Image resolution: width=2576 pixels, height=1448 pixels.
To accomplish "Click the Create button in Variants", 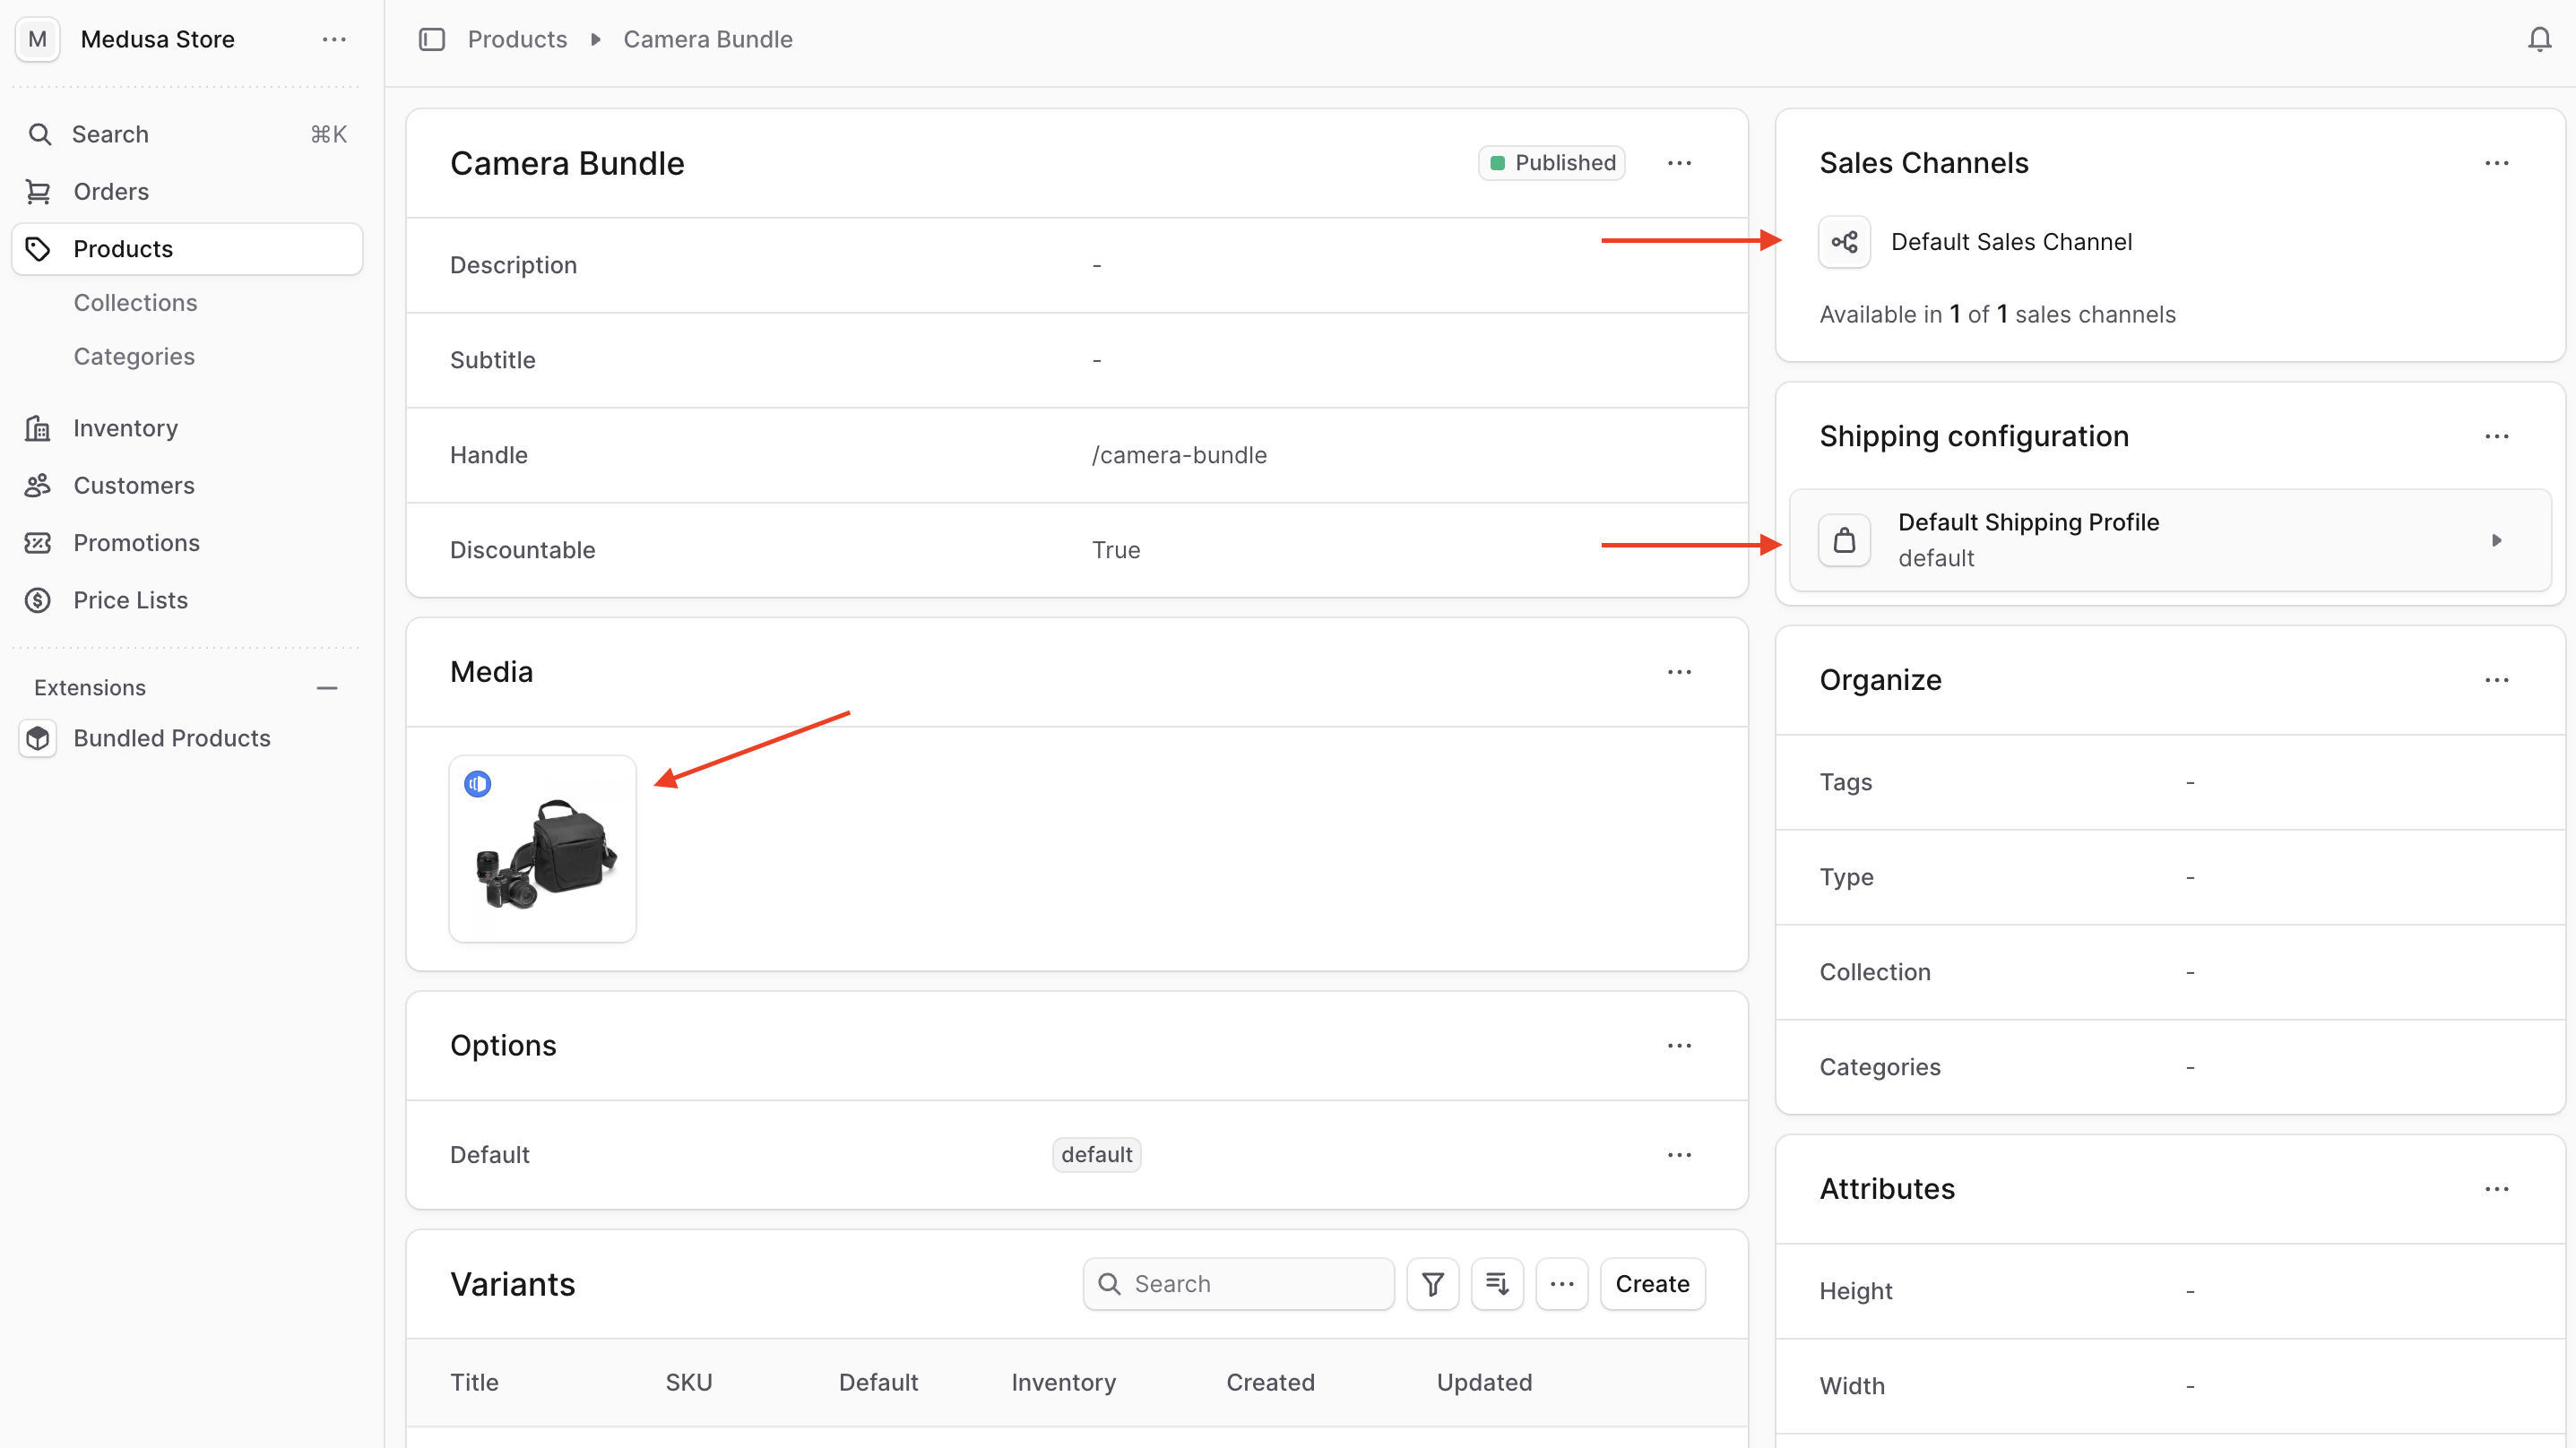I will point(1651,1283).
